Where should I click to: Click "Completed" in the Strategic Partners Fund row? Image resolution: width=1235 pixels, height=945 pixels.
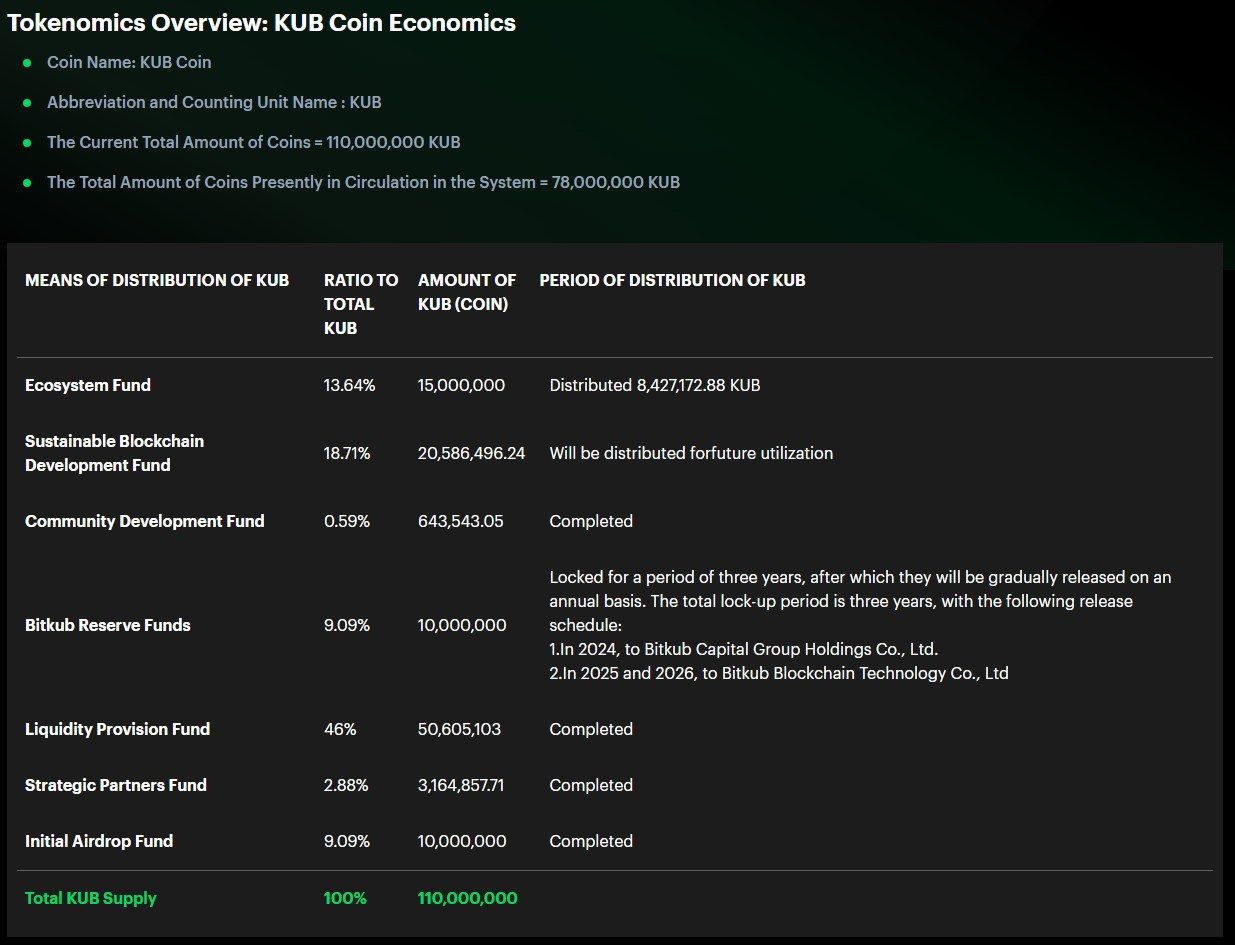click(x=591, y=785)
